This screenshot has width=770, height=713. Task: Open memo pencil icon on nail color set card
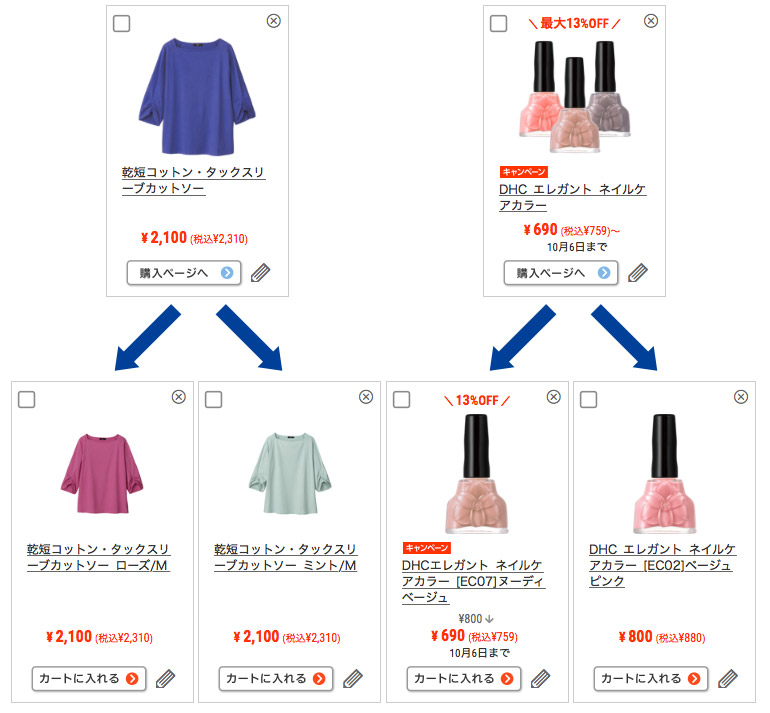coord(637,273)
